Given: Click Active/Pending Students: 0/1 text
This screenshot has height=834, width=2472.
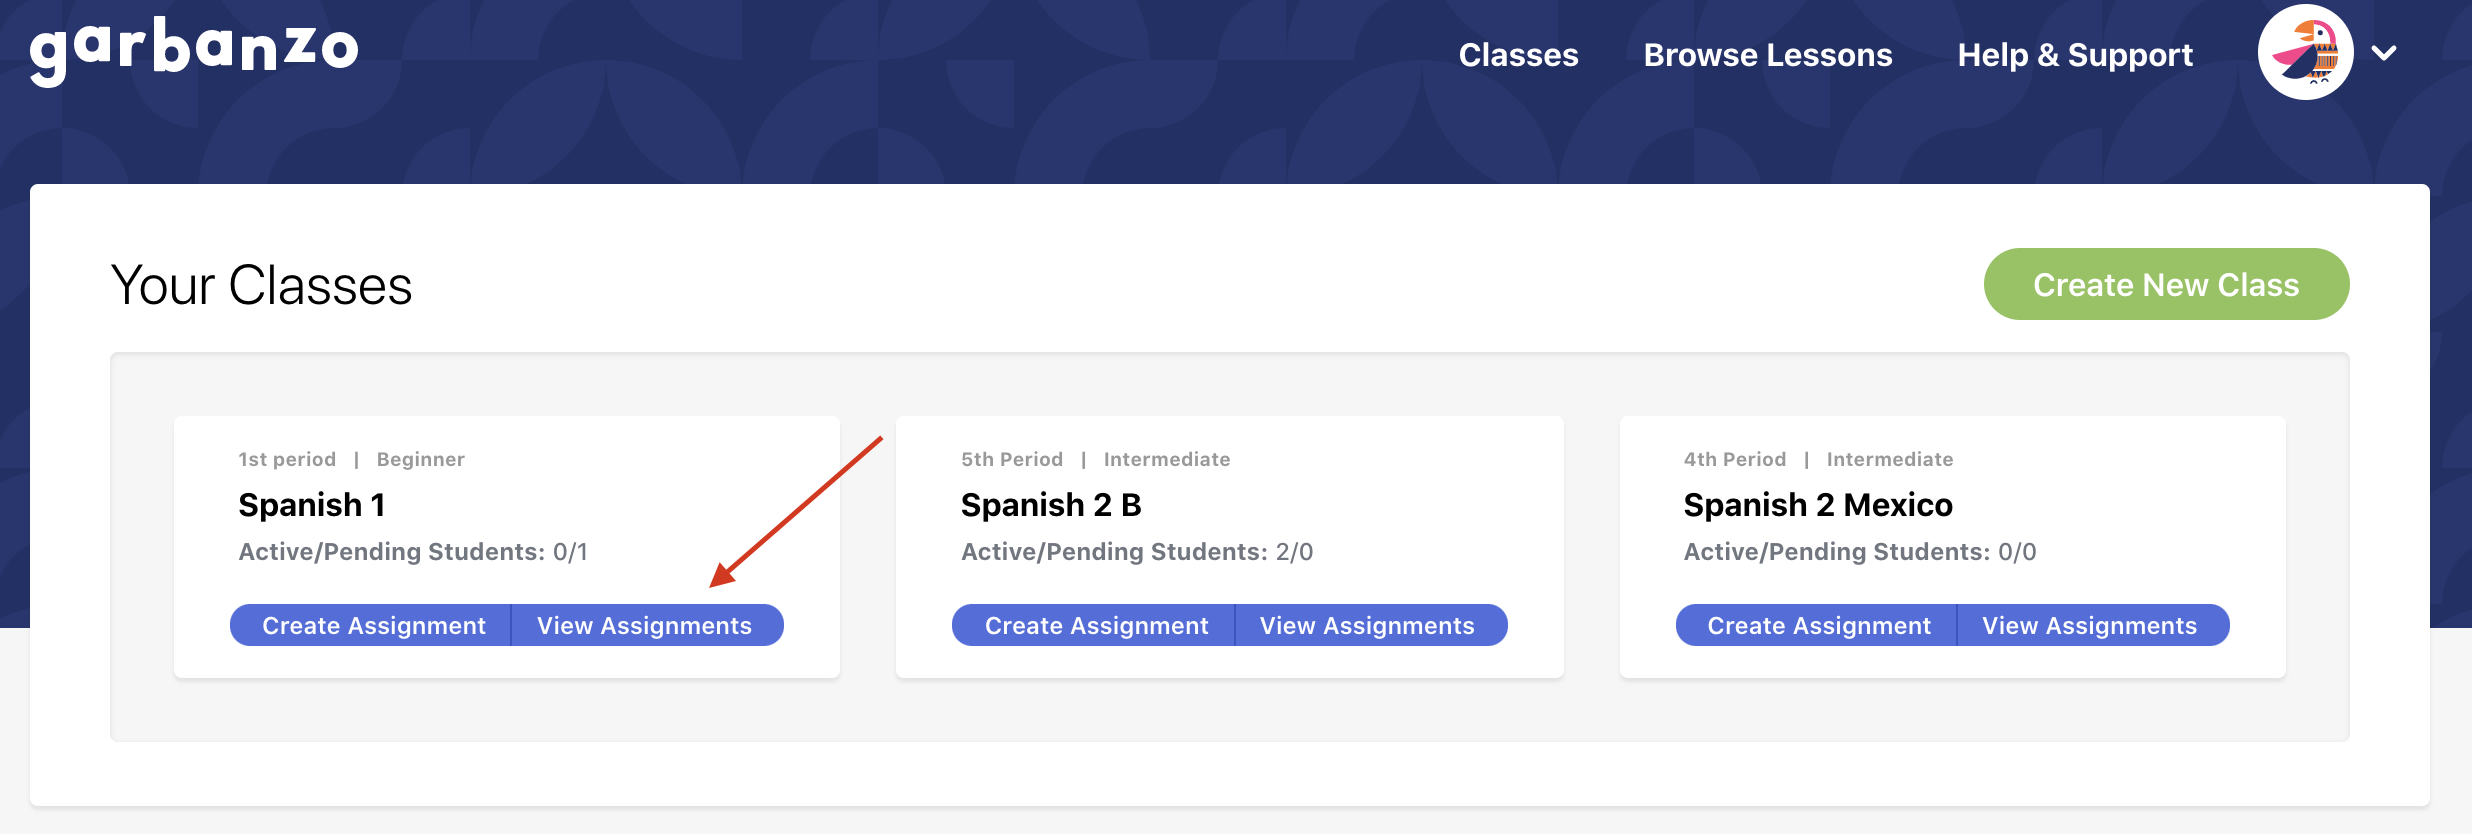Looking at the screenshot, I should click(413, 552).
